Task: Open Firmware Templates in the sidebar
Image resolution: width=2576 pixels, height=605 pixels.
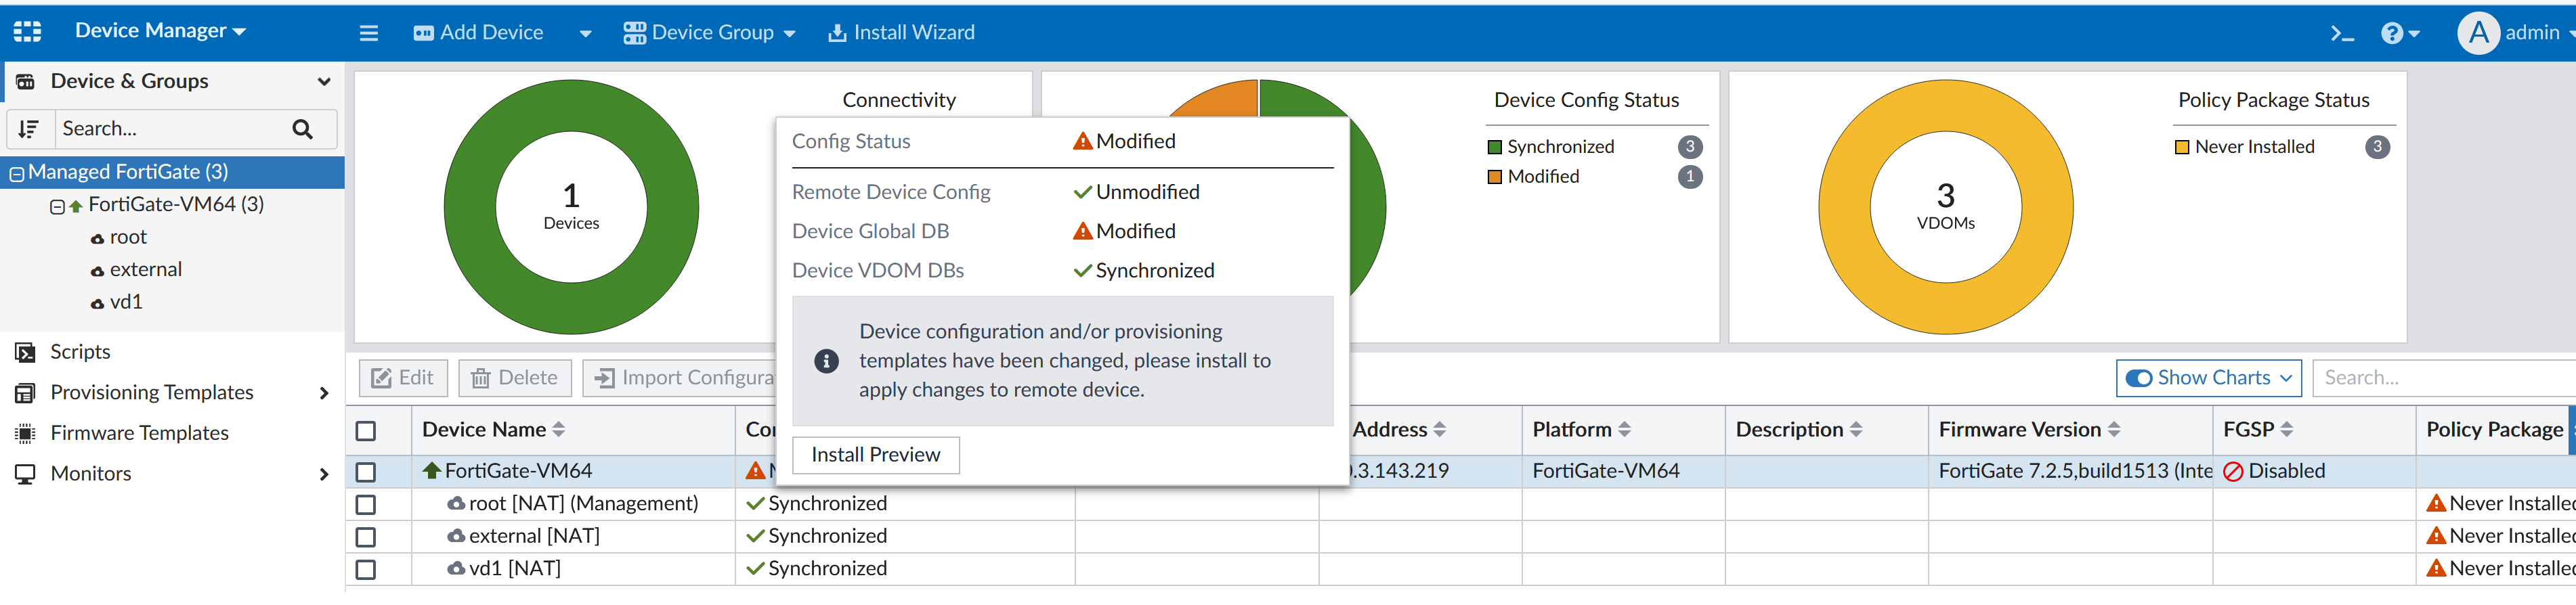Action: 139,433
